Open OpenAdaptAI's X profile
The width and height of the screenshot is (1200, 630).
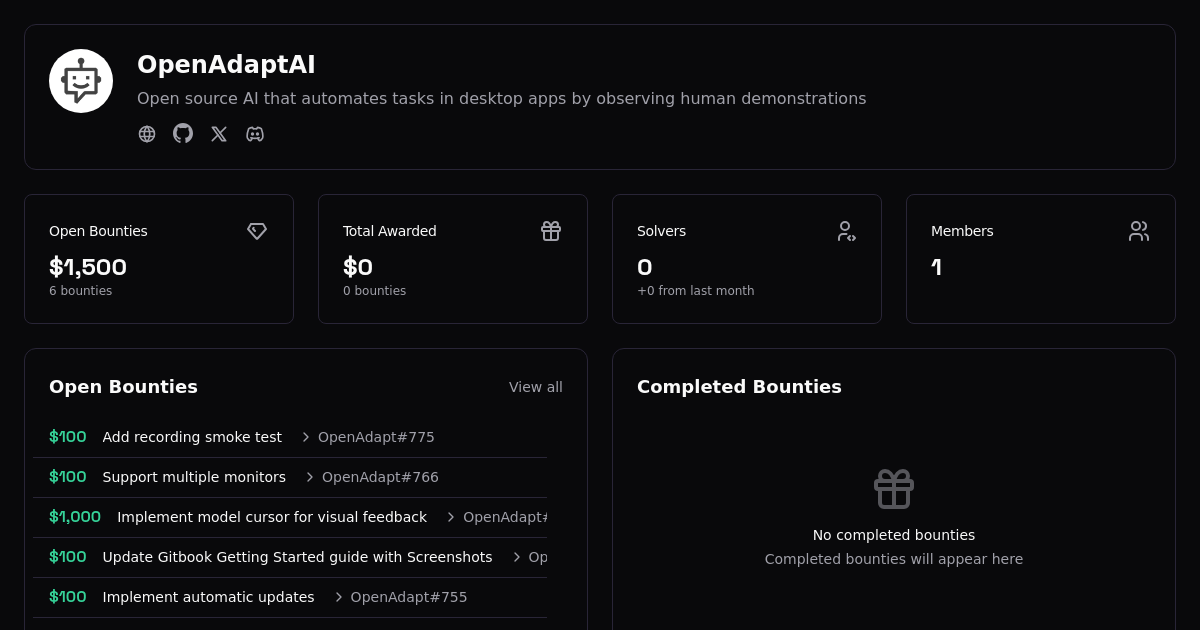click(219, 134)
